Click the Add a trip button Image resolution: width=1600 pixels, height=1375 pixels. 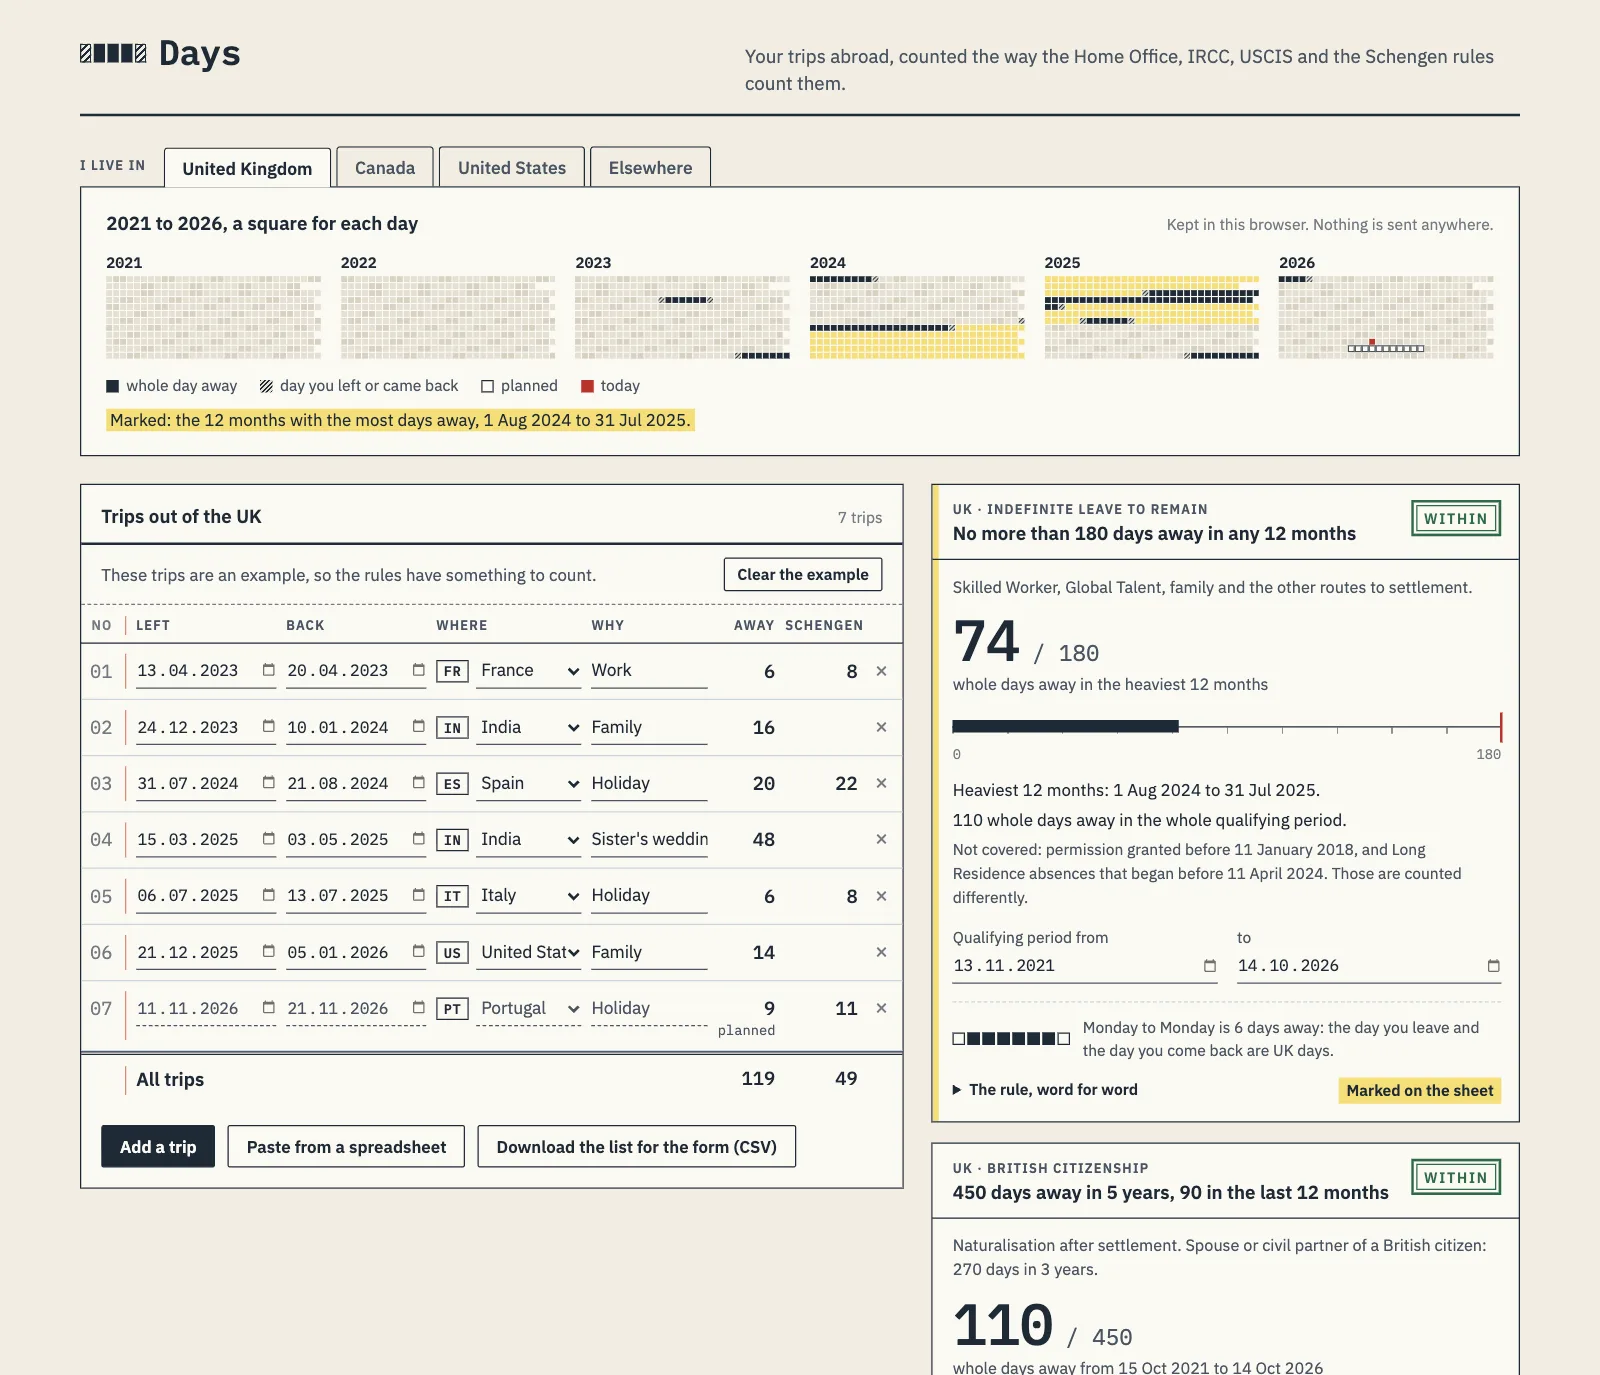coord(158,1147)
